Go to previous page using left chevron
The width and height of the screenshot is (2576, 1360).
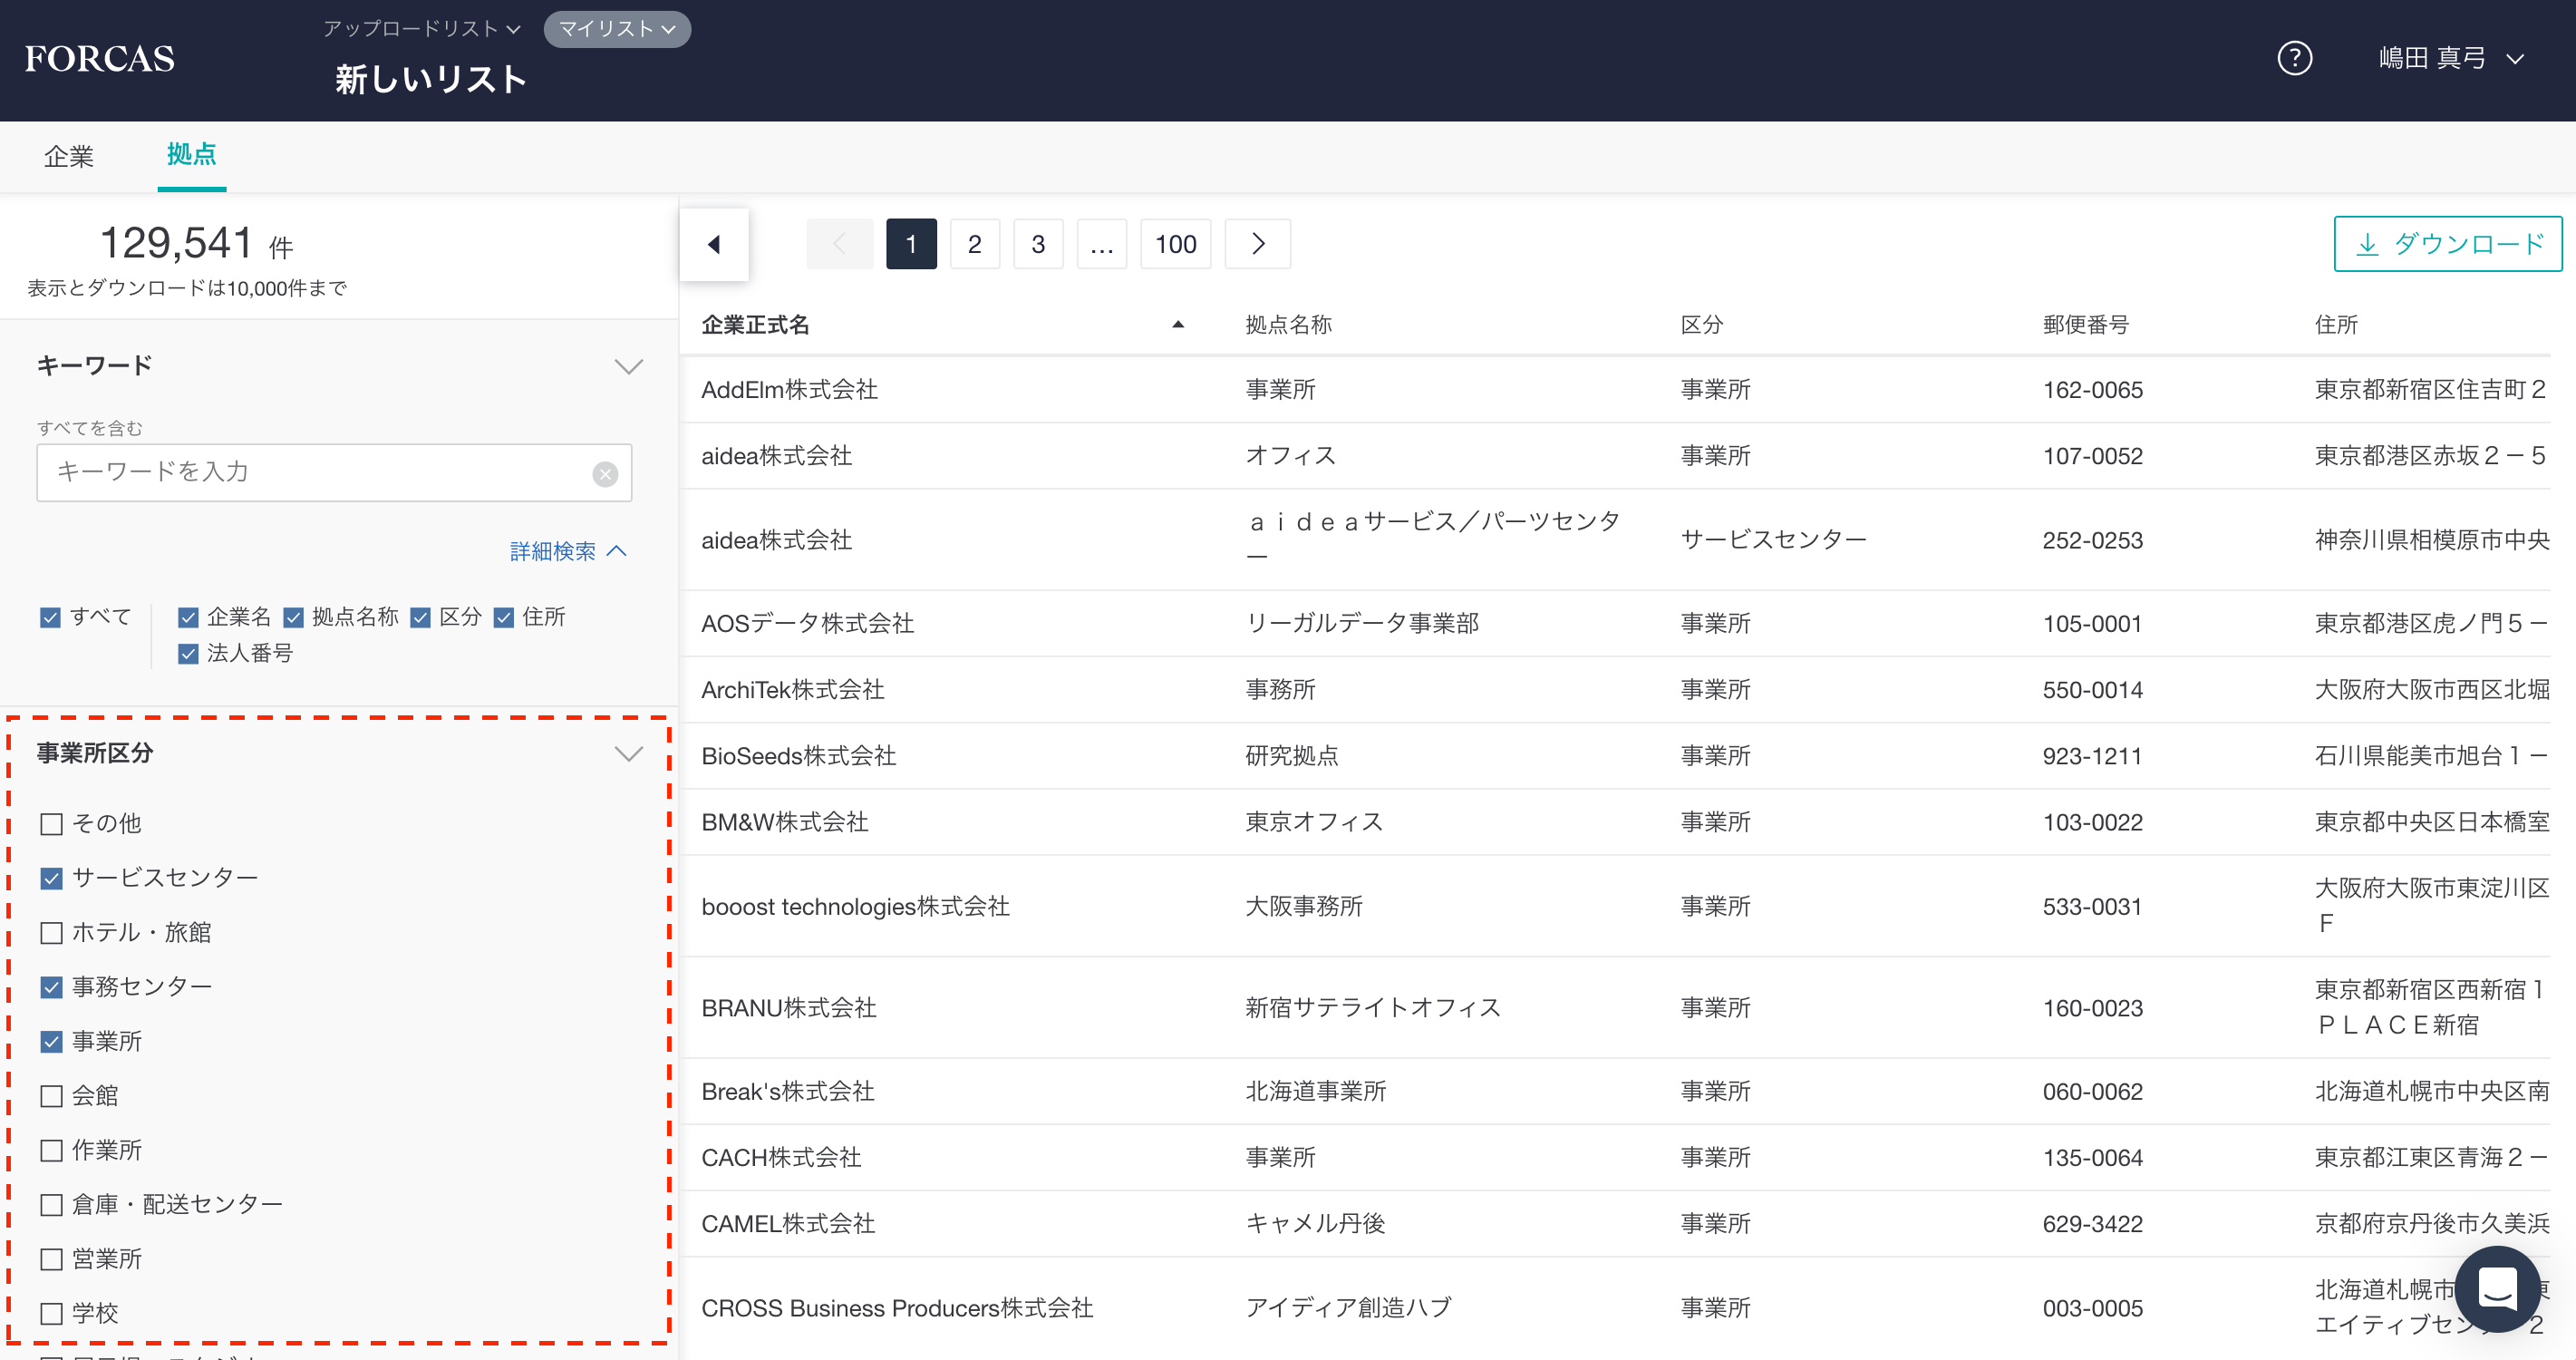tap(839, 244)
